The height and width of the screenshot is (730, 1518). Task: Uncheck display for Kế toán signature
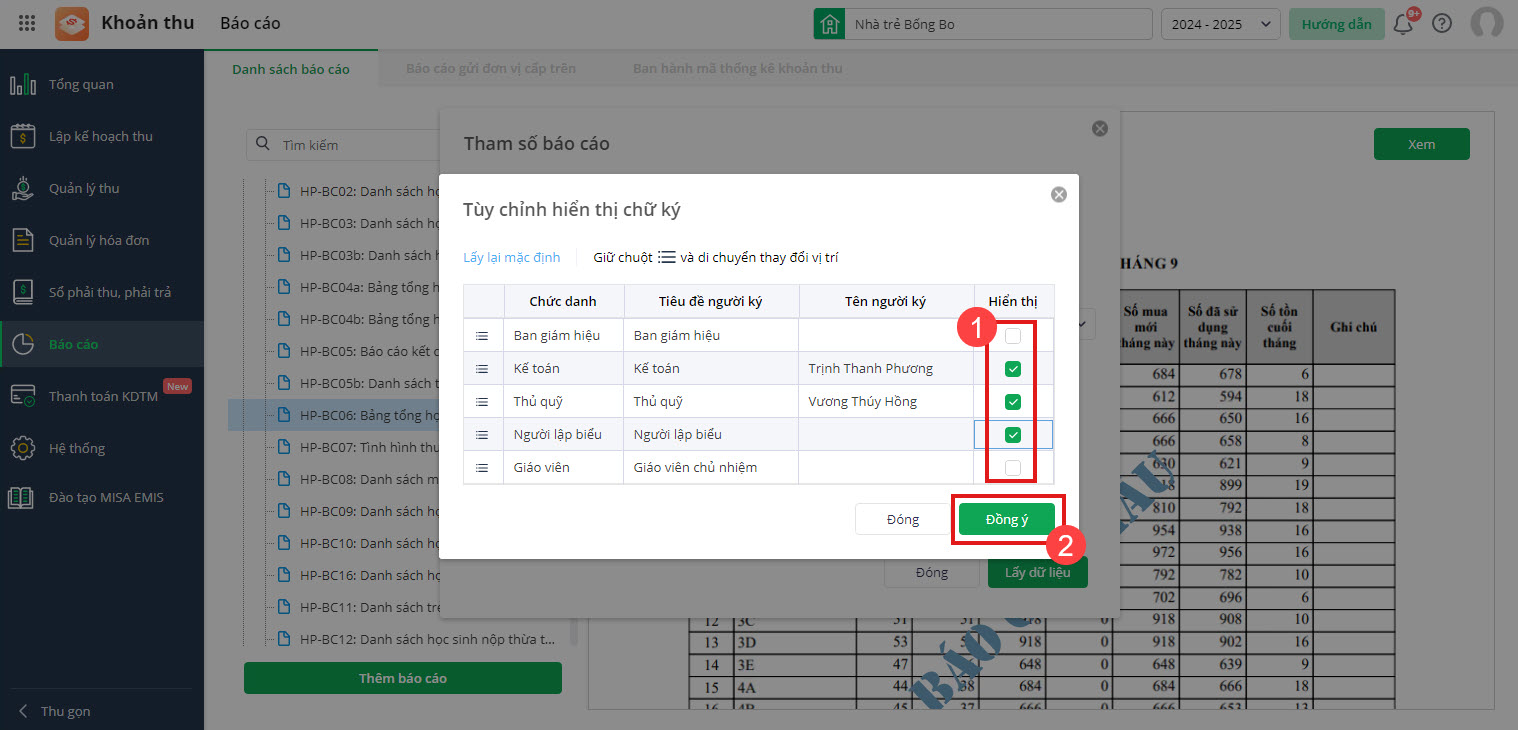coord(1013,369)
